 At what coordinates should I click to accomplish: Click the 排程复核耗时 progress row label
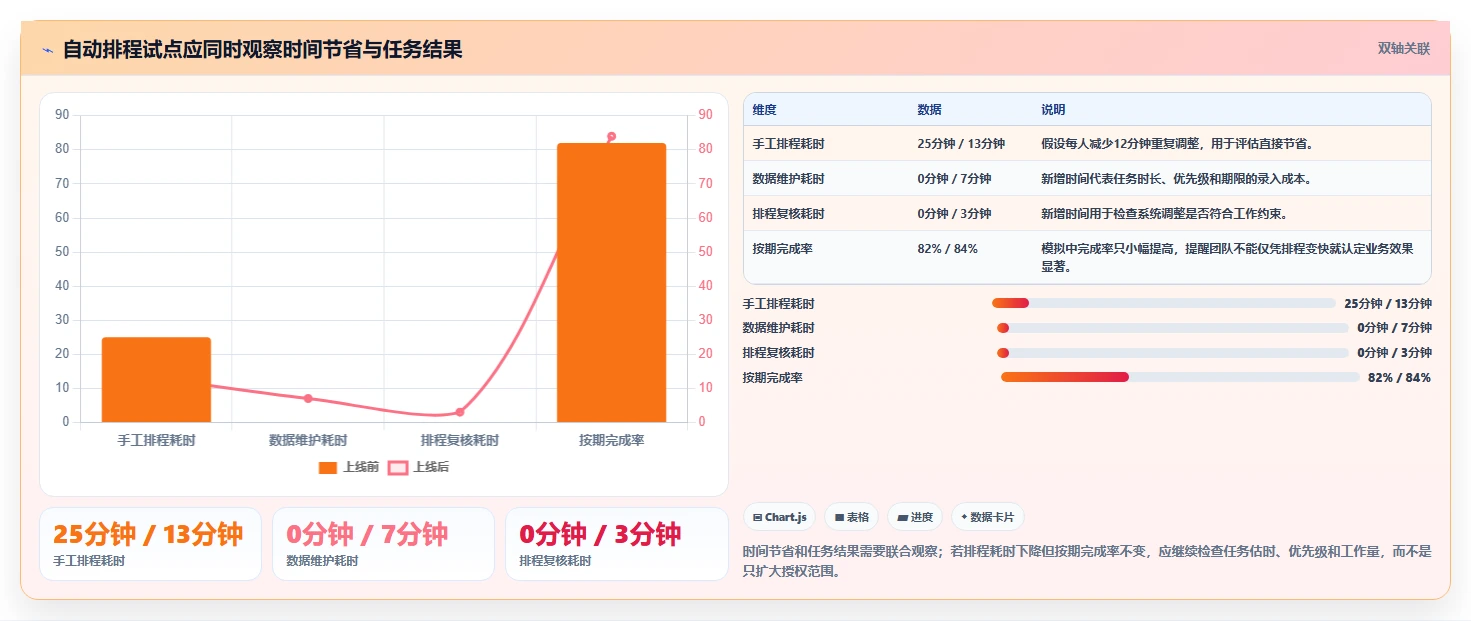(x=778, y=353)
